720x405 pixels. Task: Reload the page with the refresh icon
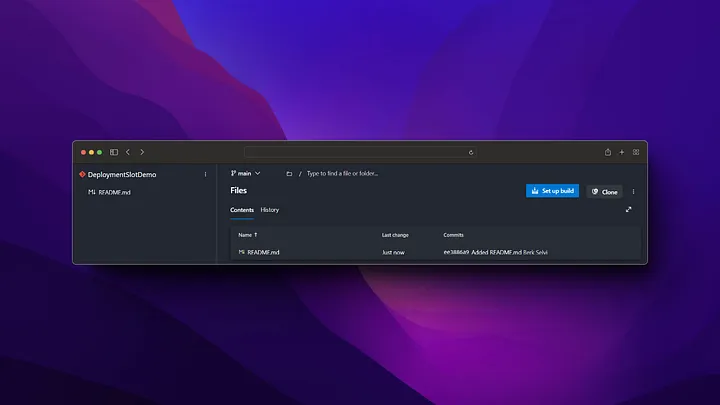click(x=471, y=152)
